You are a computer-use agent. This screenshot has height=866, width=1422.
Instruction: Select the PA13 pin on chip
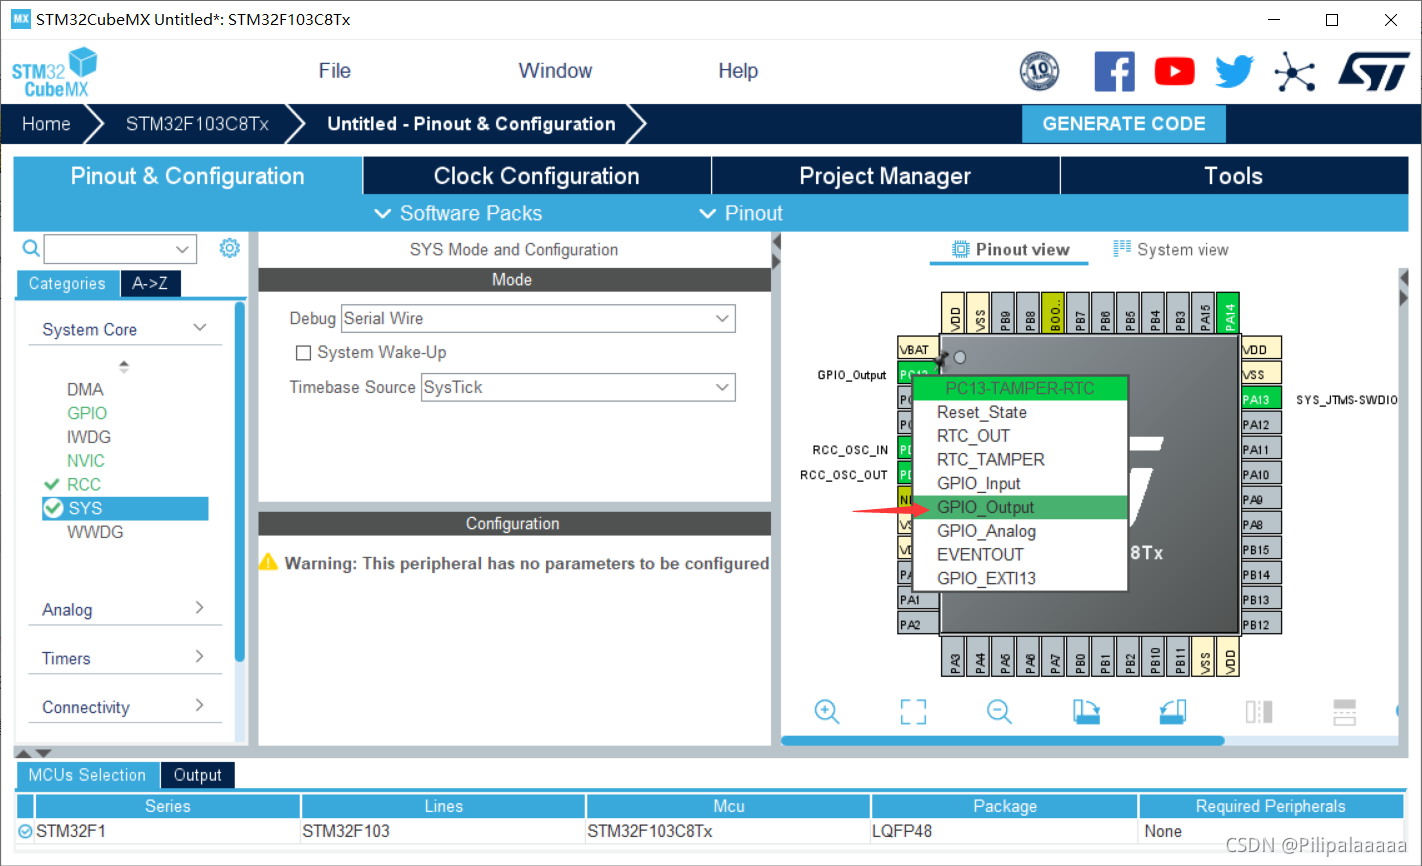point(1261,399)
